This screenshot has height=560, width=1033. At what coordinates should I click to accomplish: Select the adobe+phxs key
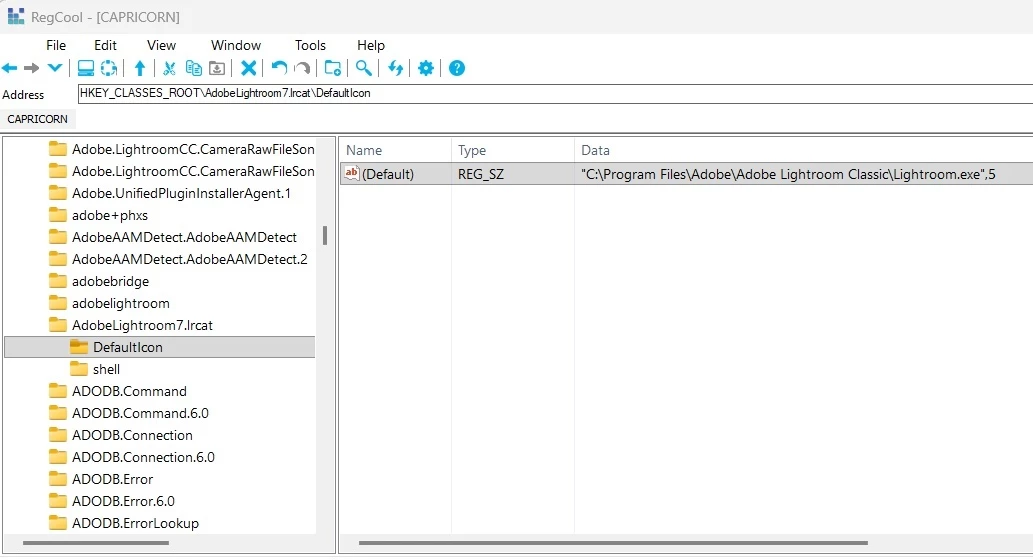point(110,215)
